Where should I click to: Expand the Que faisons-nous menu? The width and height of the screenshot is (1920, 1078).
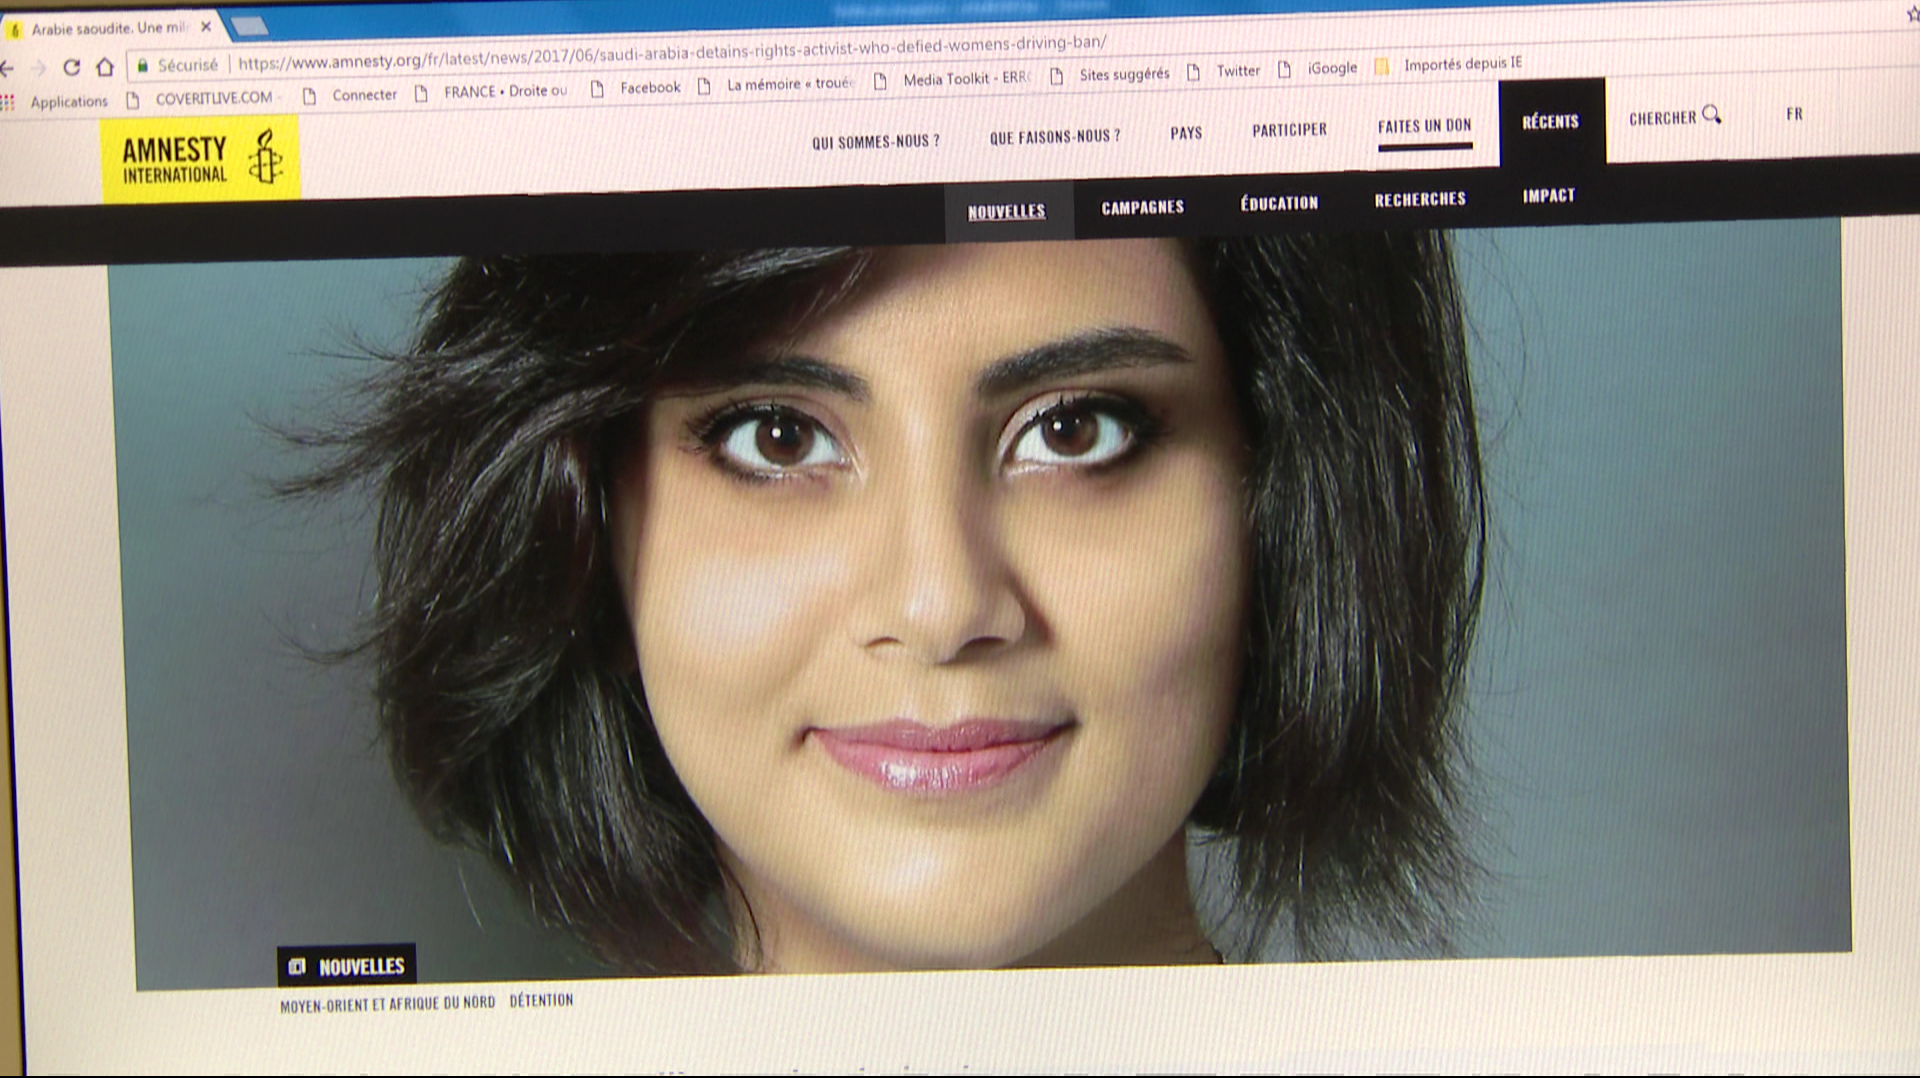pyautogui.click(x=1054, y=137)
